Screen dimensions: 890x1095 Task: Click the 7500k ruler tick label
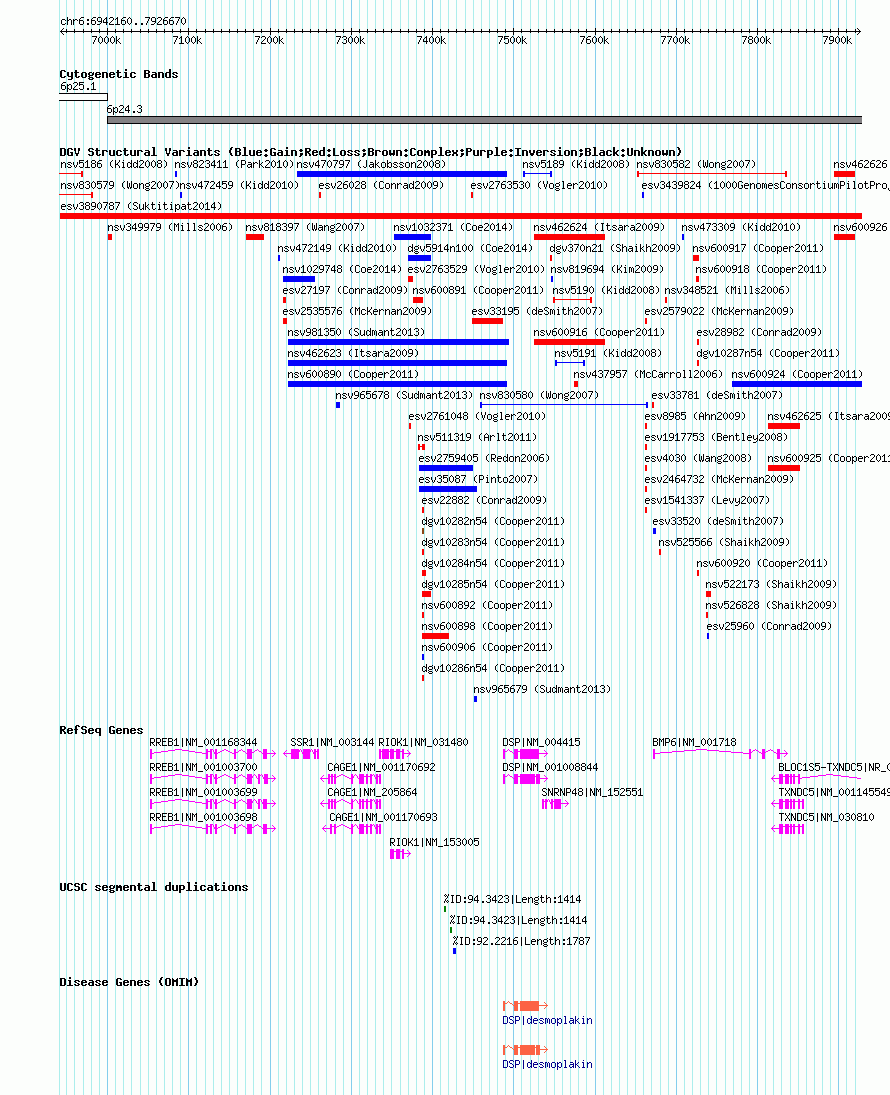point(512,41)
